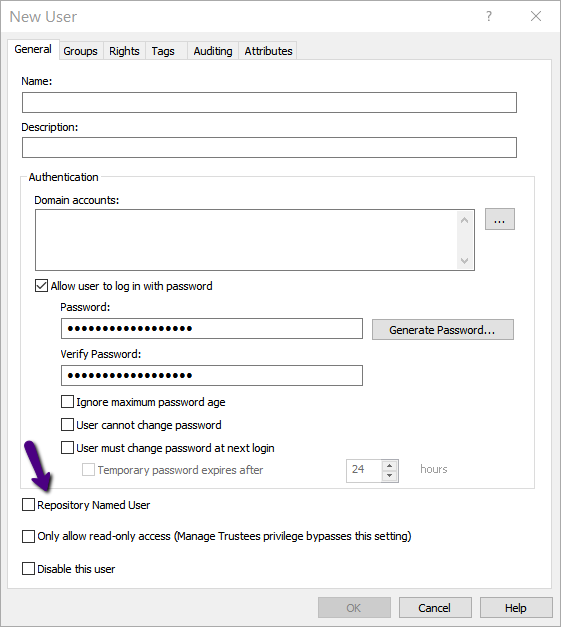Viewport: 561px width, 627px height.
Task: Enable Ignore maximum password age
Action: tap(67, 402)
